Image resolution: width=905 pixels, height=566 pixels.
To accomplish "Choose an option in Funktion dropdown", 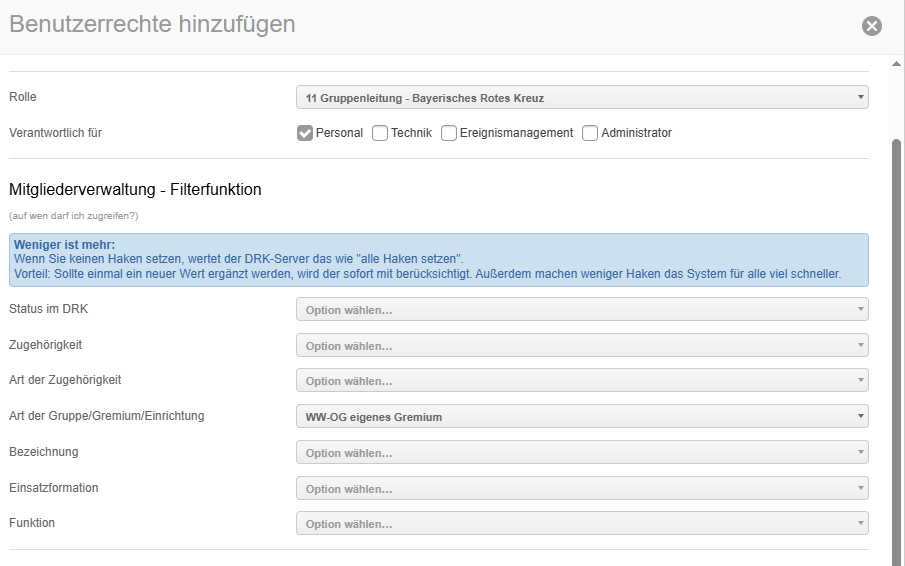I will [x=581, y=524].
